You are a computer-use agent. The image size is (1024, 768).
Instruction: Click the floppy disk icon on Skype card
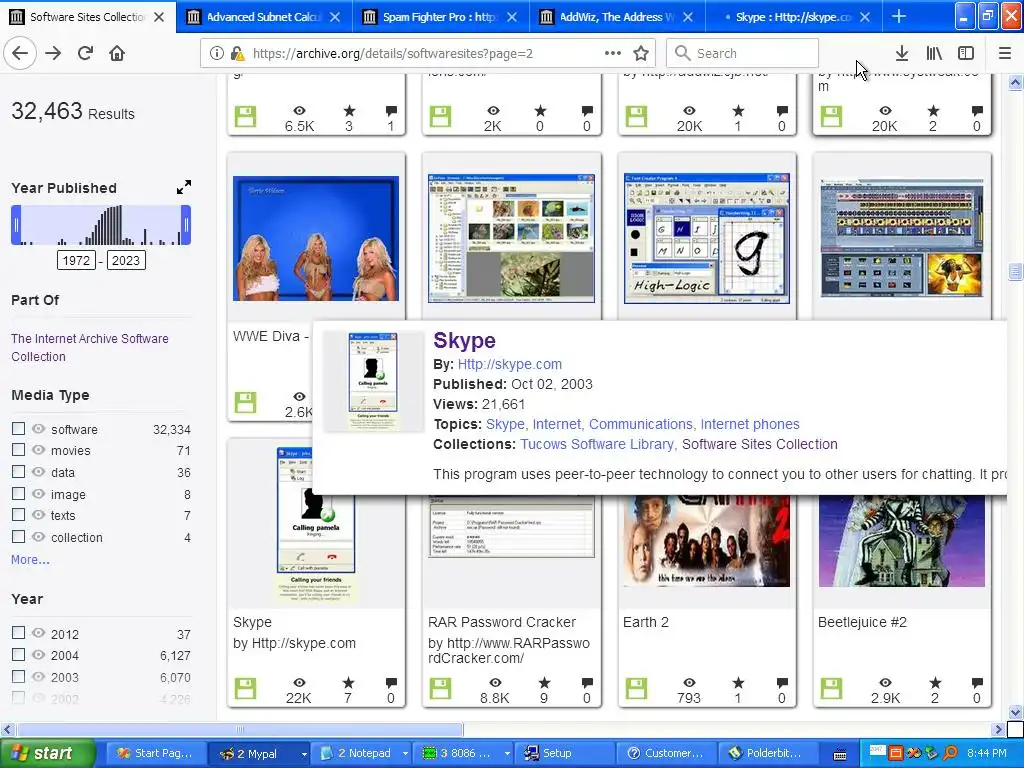[246, 688]
